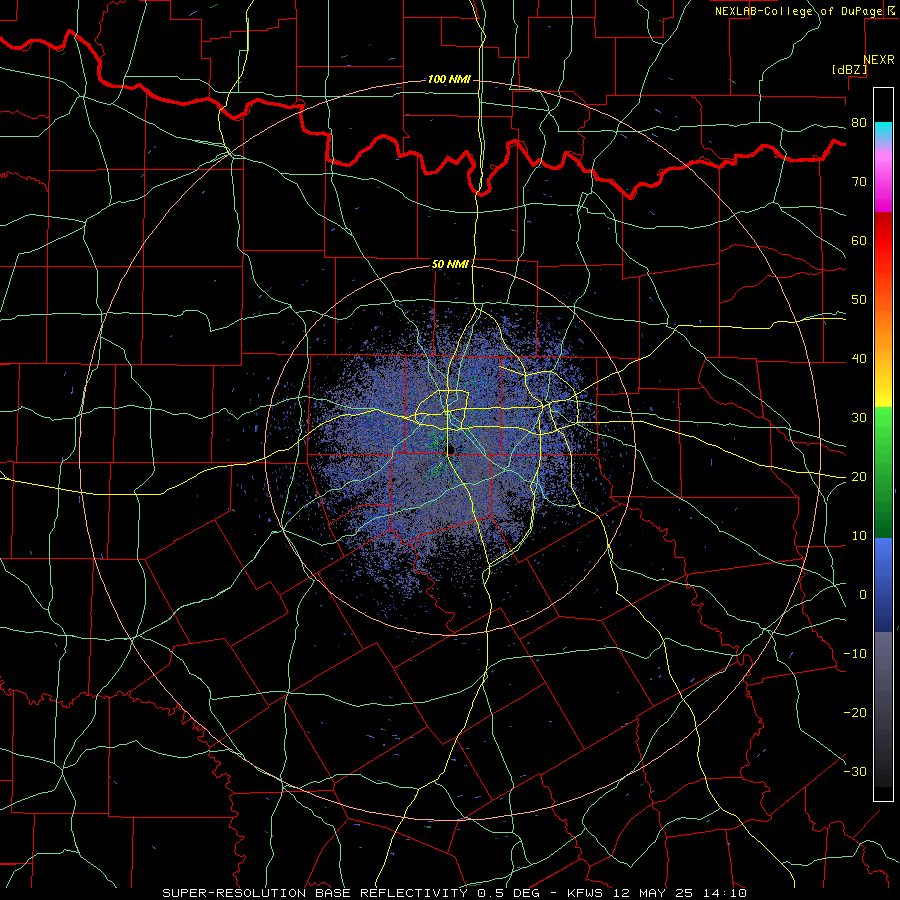The width and height of the screenshot is (900, 900).
Task: Click the red segment of the dBZ color bar
Action: (883, 241)
